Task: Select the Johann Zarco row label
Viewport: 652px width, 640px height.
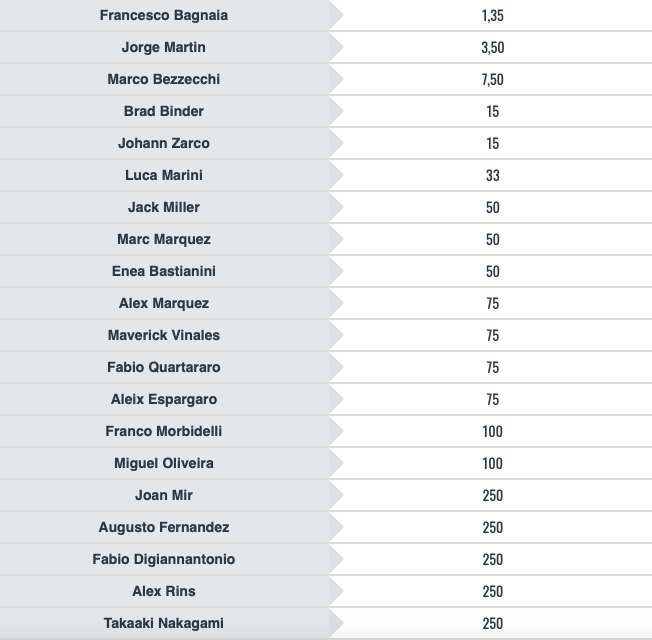Action: pyautogui.click(x=164, y=143)
